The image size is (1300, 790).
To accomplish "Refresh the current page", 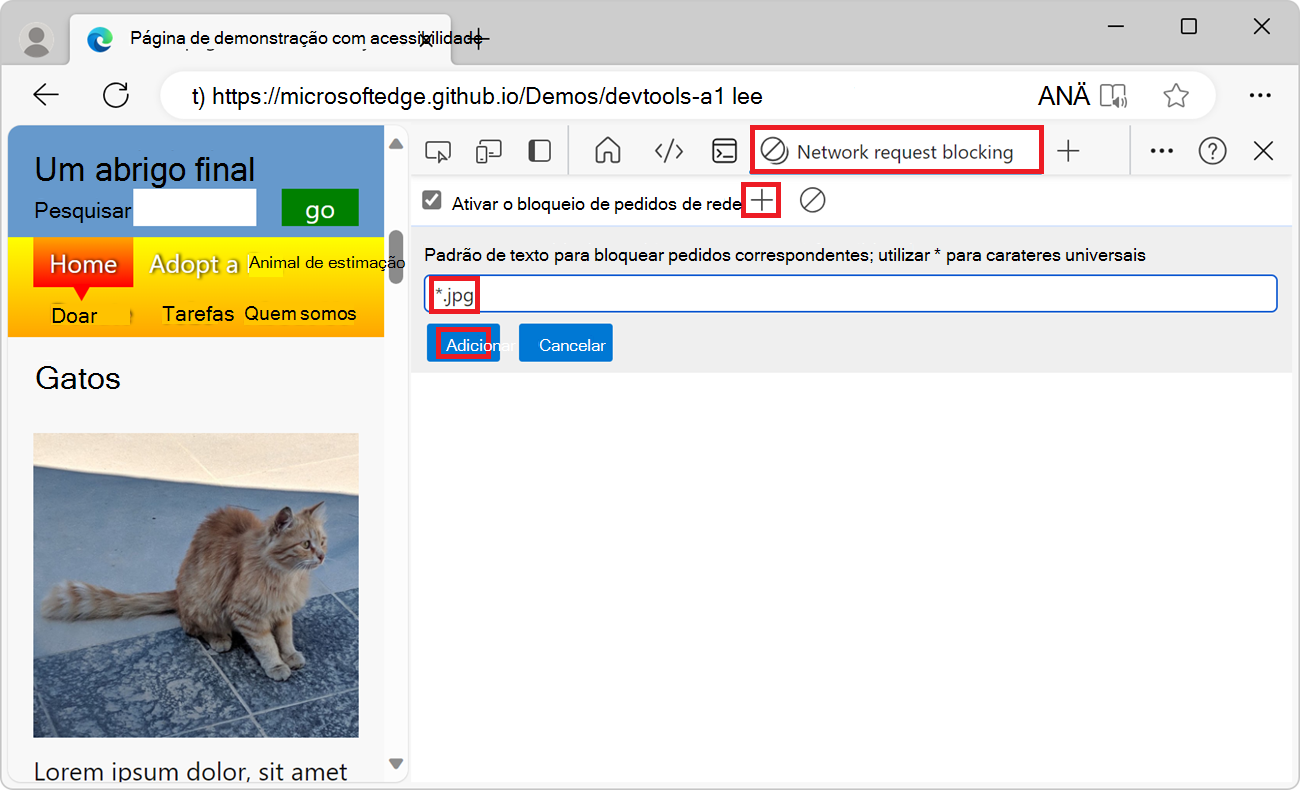I will [115, 95].
